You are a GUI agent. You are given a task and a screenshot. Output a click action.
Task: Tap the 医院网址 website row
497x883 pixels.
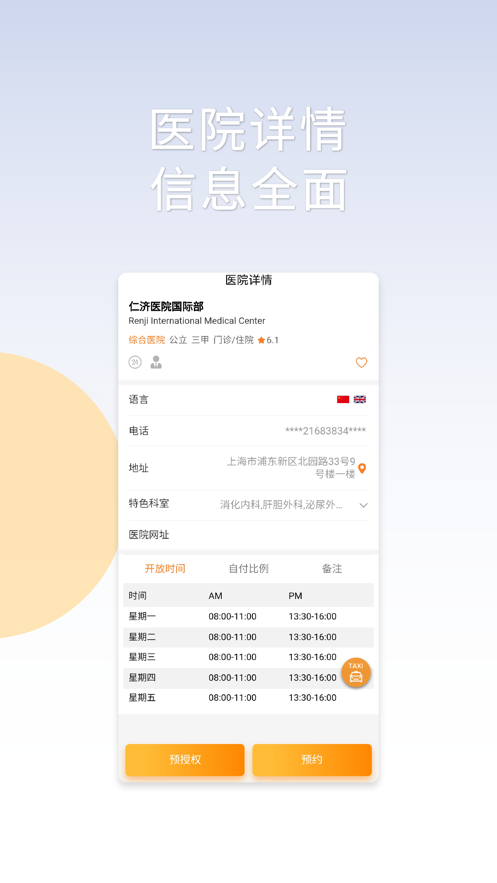[x=248, y=535]
